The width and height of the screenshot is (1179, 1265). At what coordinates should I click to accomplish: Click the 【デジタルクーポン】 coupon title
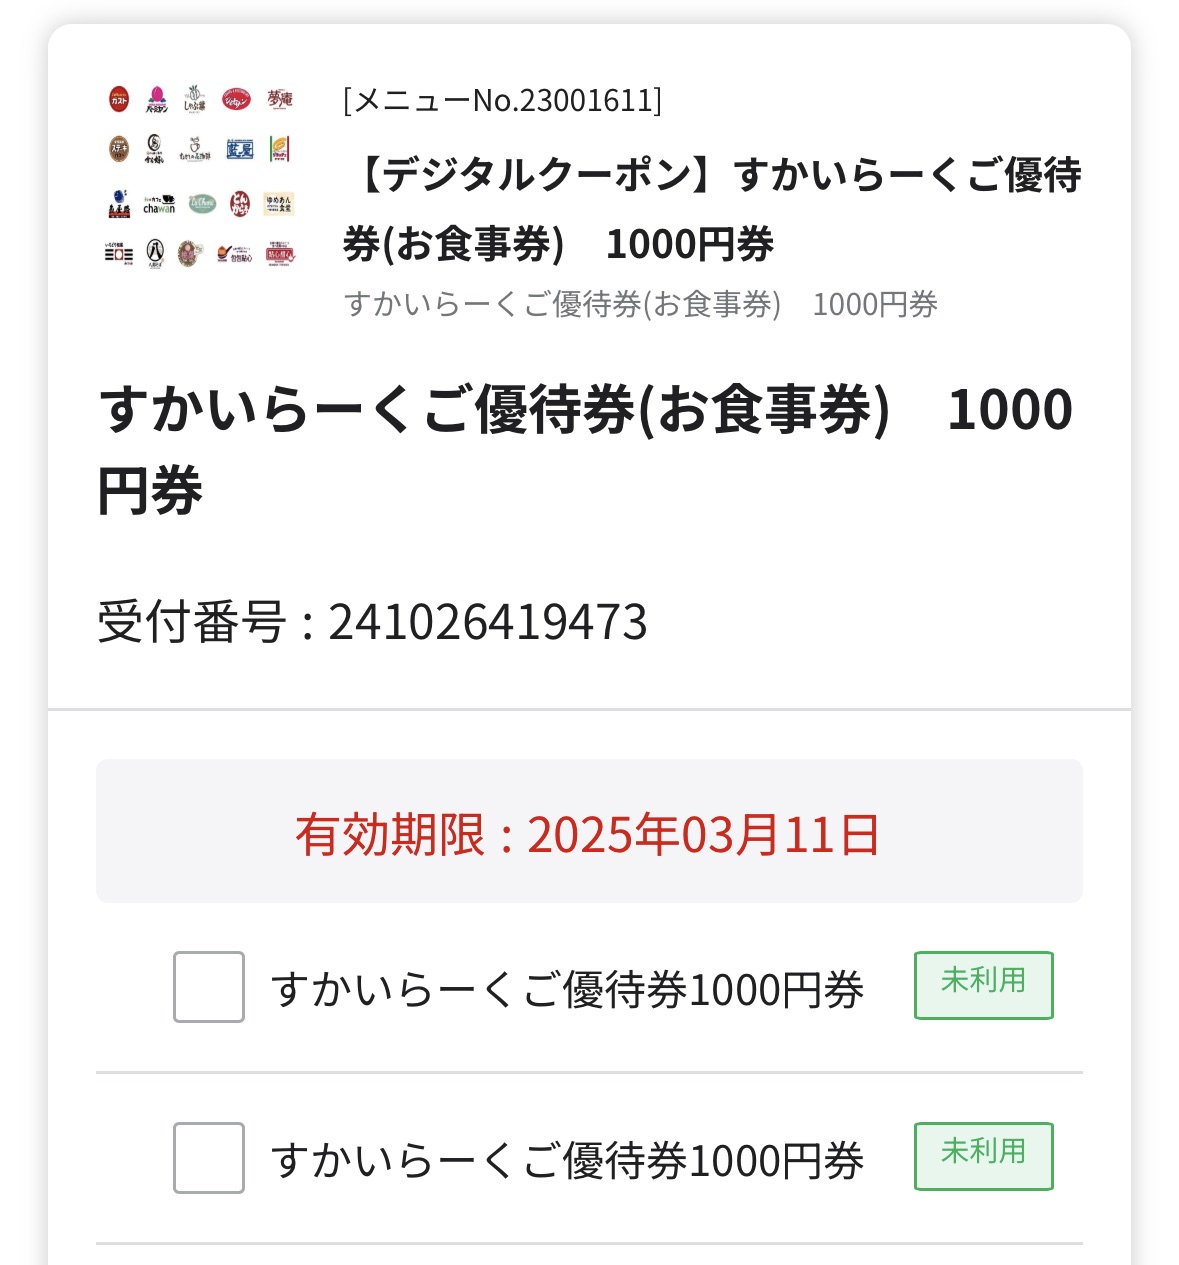(712, 209)
